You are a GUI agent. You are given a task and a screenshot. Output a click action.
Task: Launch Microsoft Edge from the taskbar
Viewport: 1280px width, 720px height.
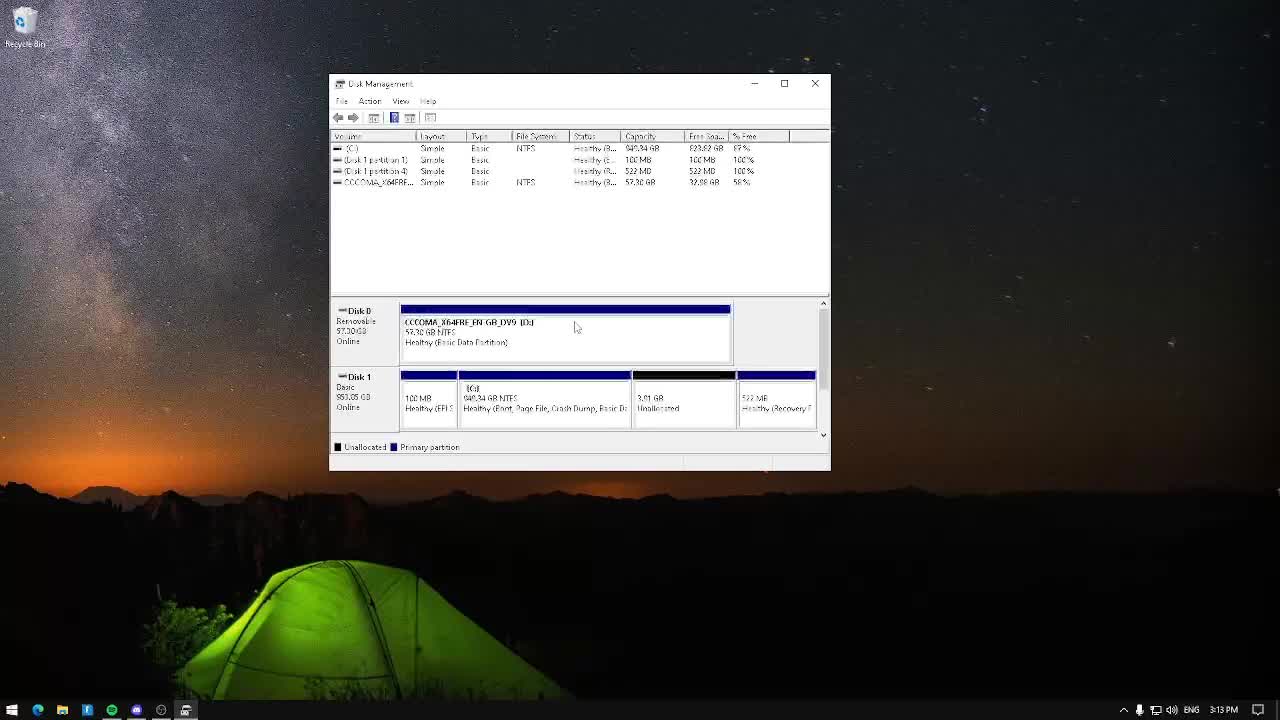coord(38,710)
